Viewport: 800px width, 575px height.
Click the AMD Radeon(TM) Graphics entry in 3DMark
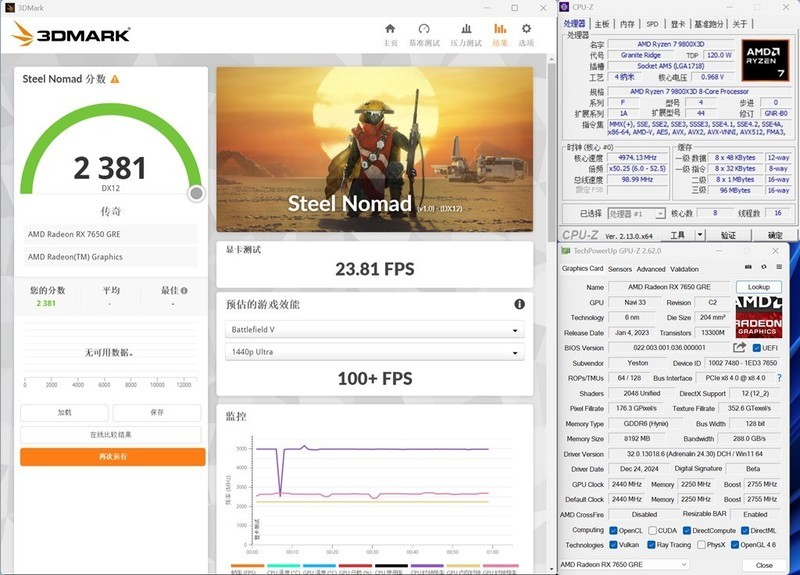(111, 257)
